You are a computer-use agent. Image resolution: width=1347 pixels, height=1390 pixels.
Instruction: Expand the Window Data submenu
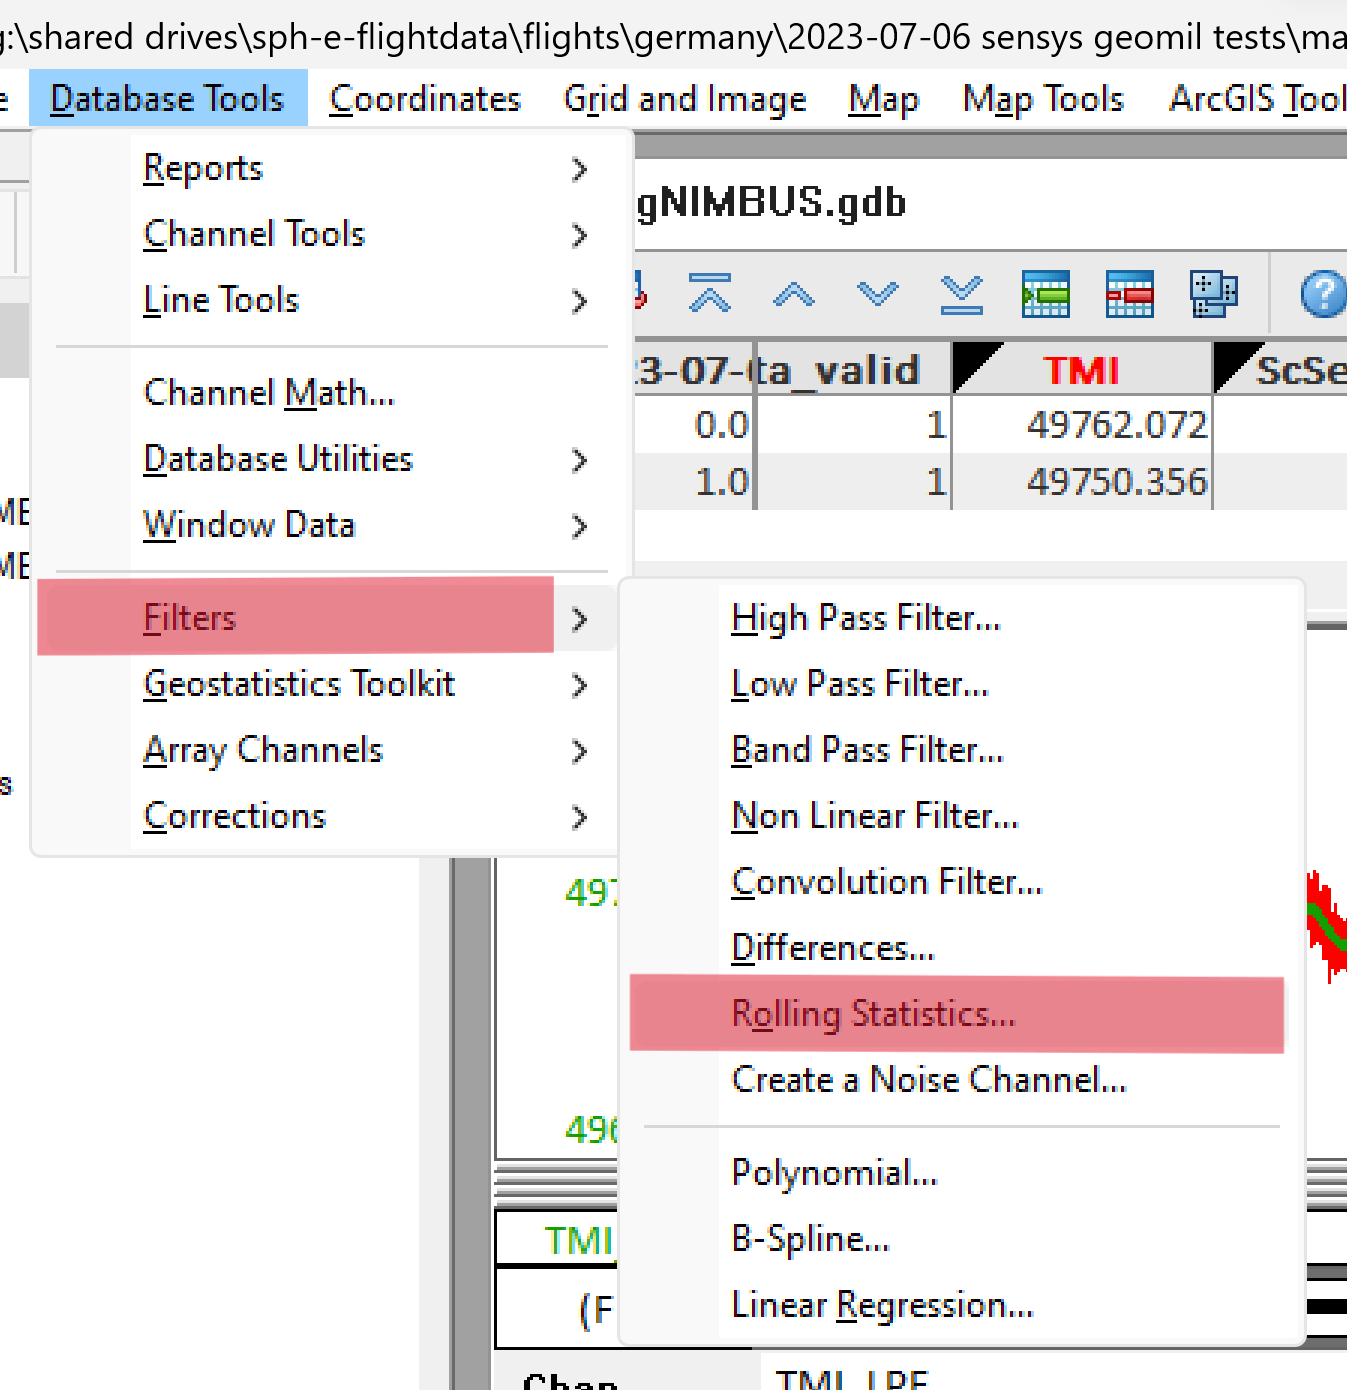(250, 524)
